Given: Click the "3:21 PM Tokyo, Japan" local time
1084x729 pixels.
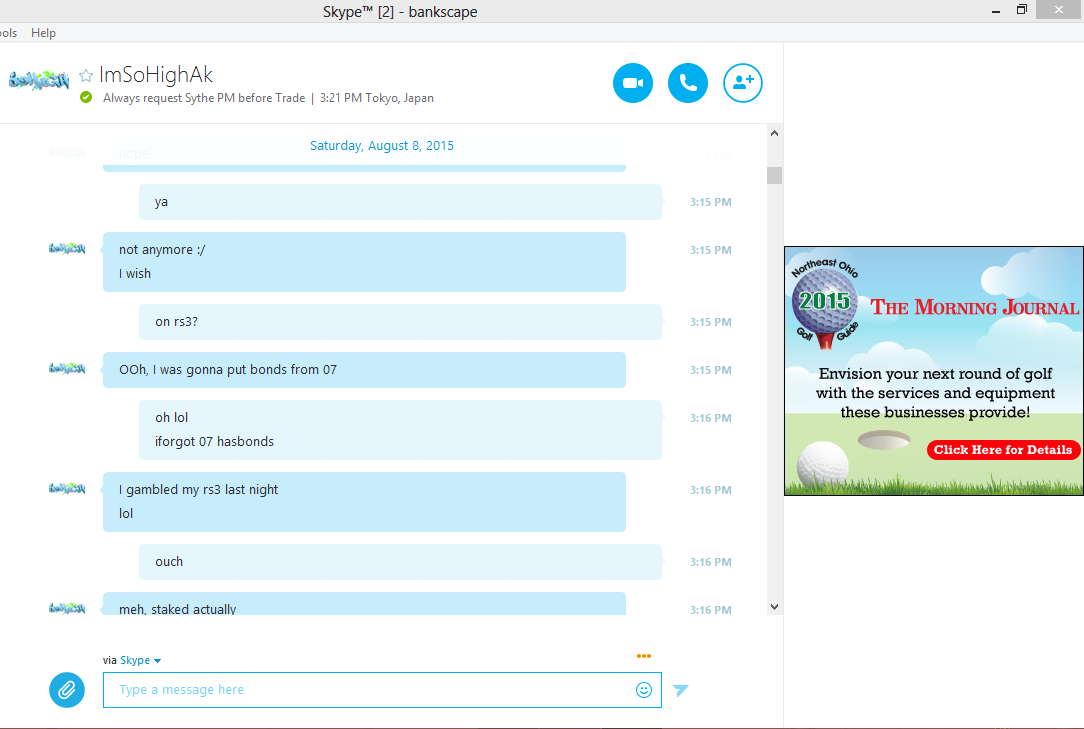Looking at the screenshot, I should point(377,98).
